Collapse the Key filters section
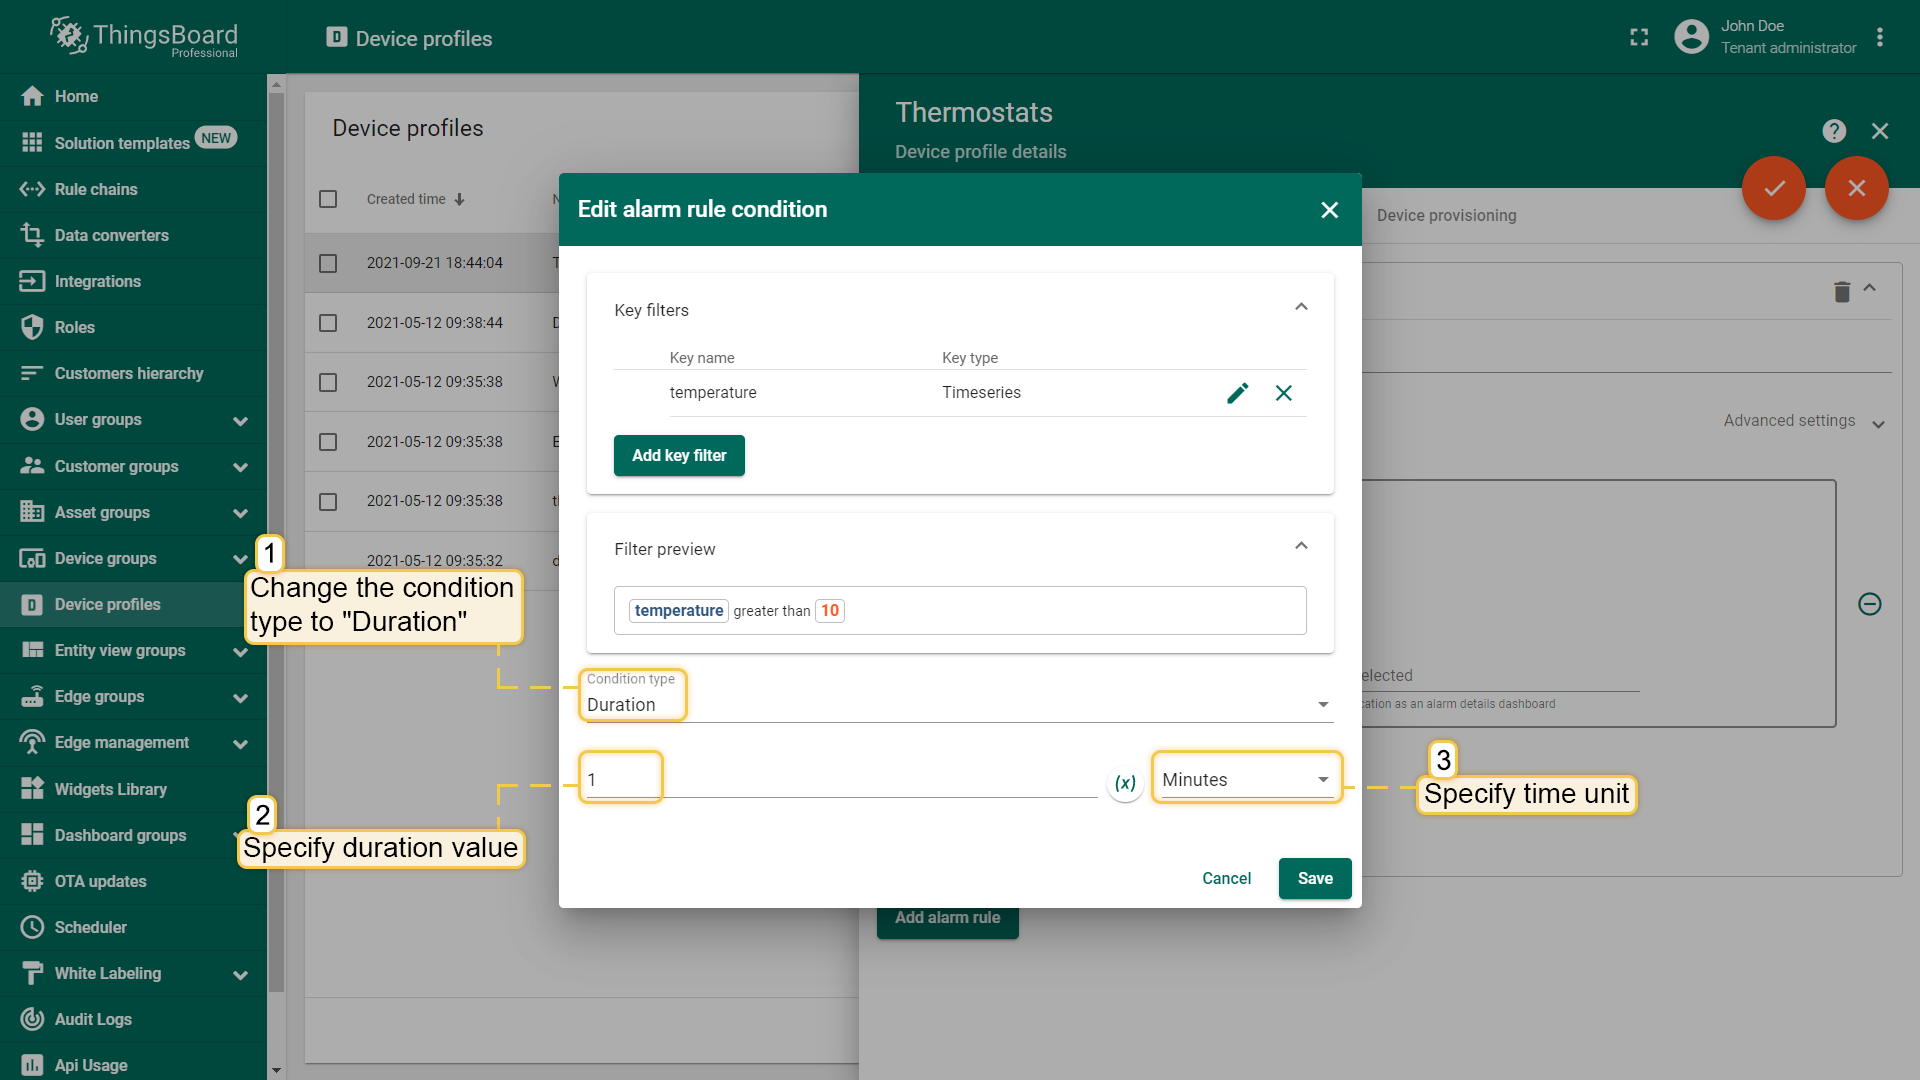This screenshot has width=1920, height=1080. coord(1301,308)
